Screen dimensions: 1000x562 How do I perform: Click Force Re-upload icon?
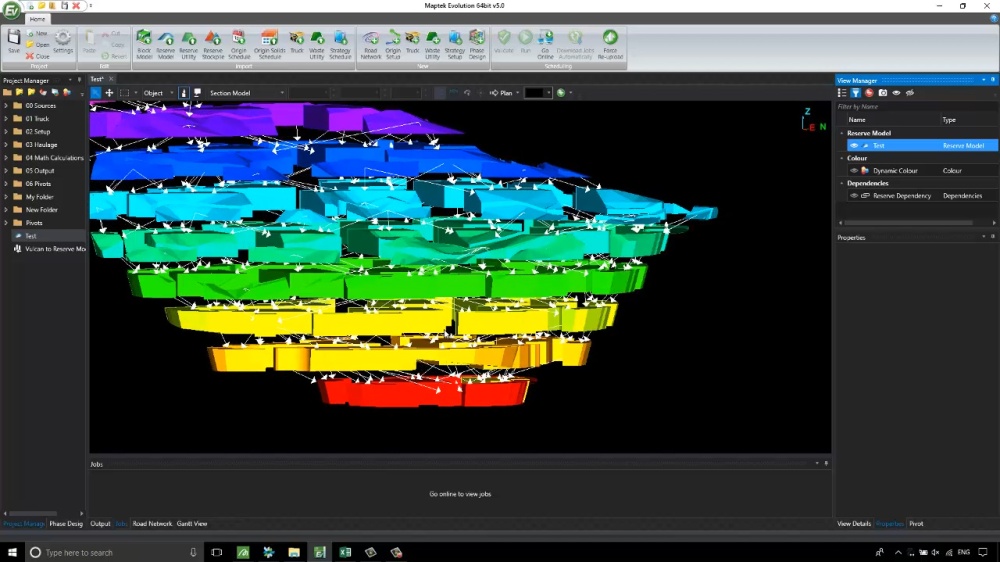pyautogui.click(x=610, y=44)
